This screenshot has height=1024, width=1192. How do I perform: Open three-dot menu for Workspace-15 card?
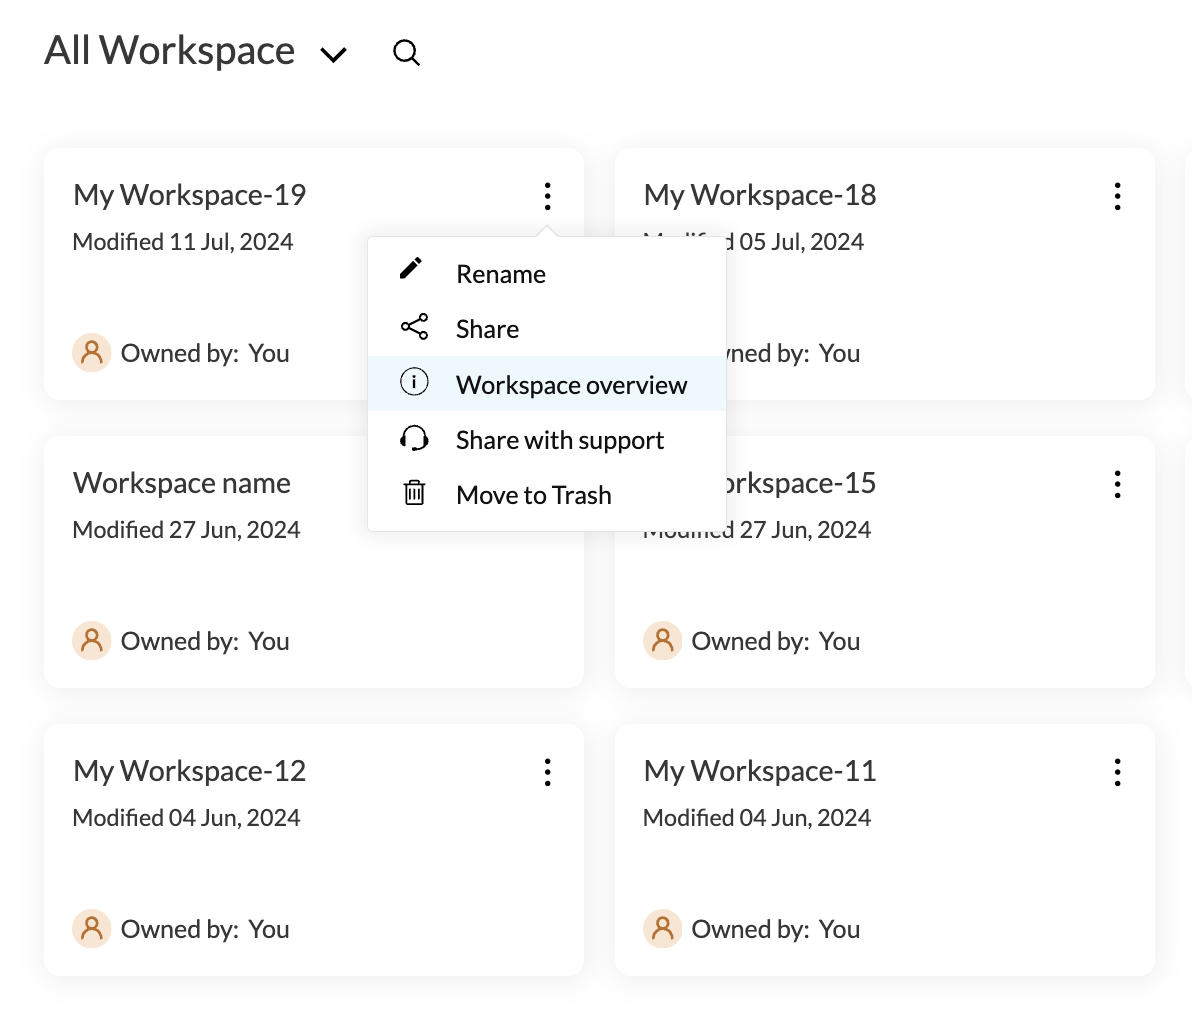1117,484
